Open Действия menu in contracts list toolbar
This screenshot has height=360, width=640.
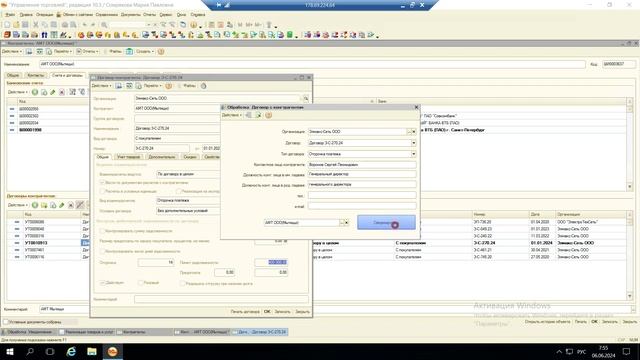(x=18, y=205)
